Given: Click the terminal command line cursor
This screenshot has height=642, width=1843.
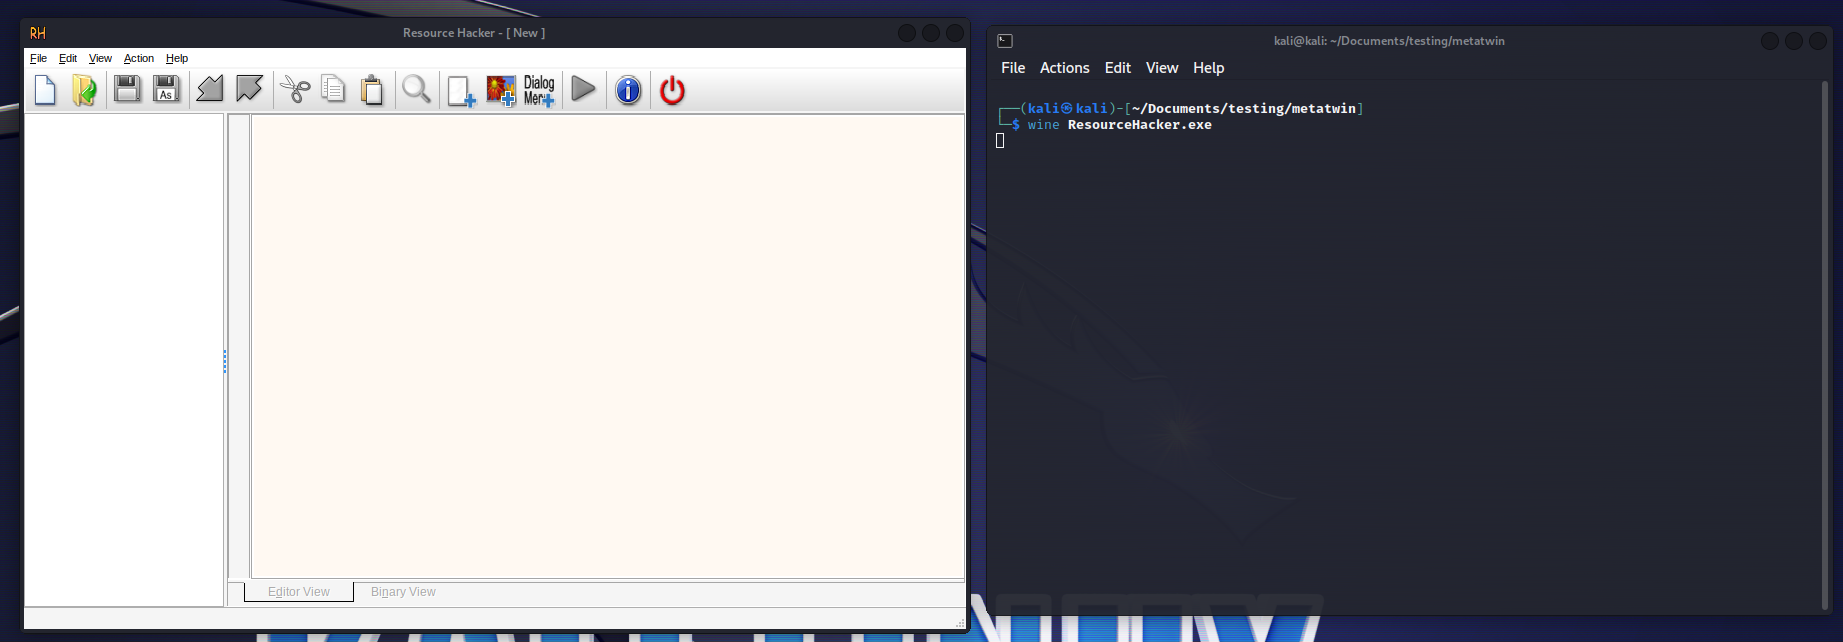Looking at the screenshot, I should [1000, 141].
